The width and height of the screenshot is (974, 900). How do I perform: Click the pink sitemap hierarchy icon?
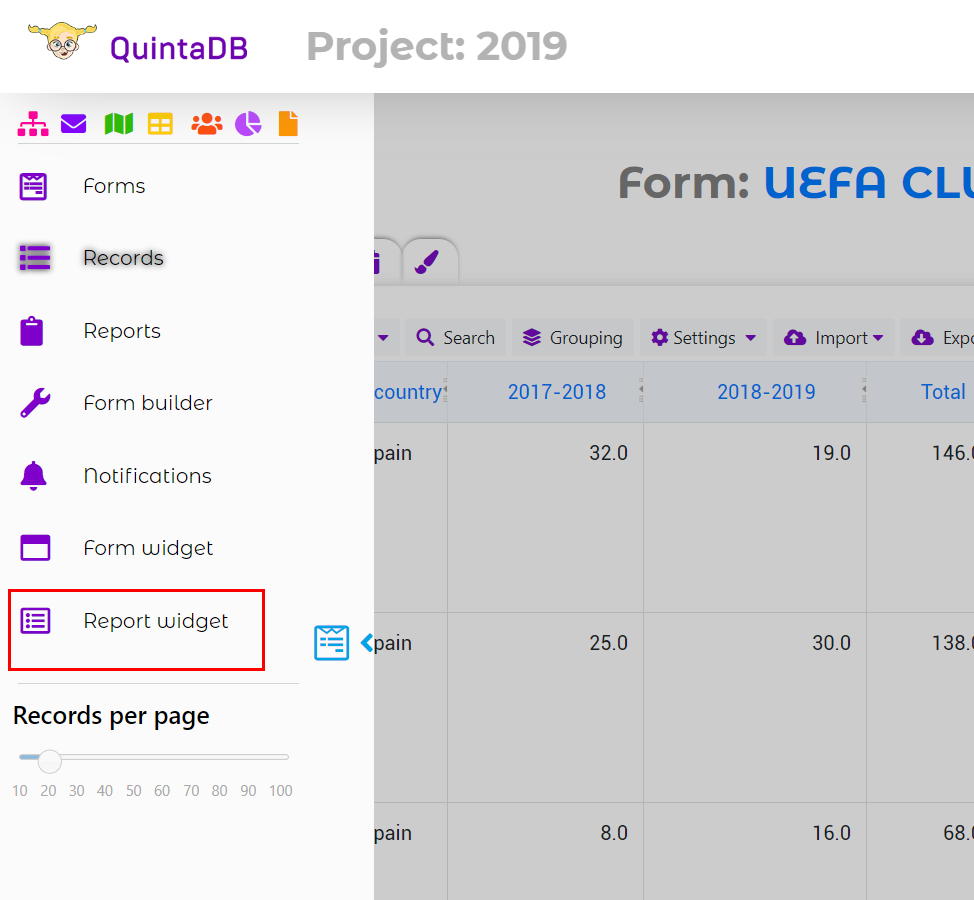click(x=33, y=124)
